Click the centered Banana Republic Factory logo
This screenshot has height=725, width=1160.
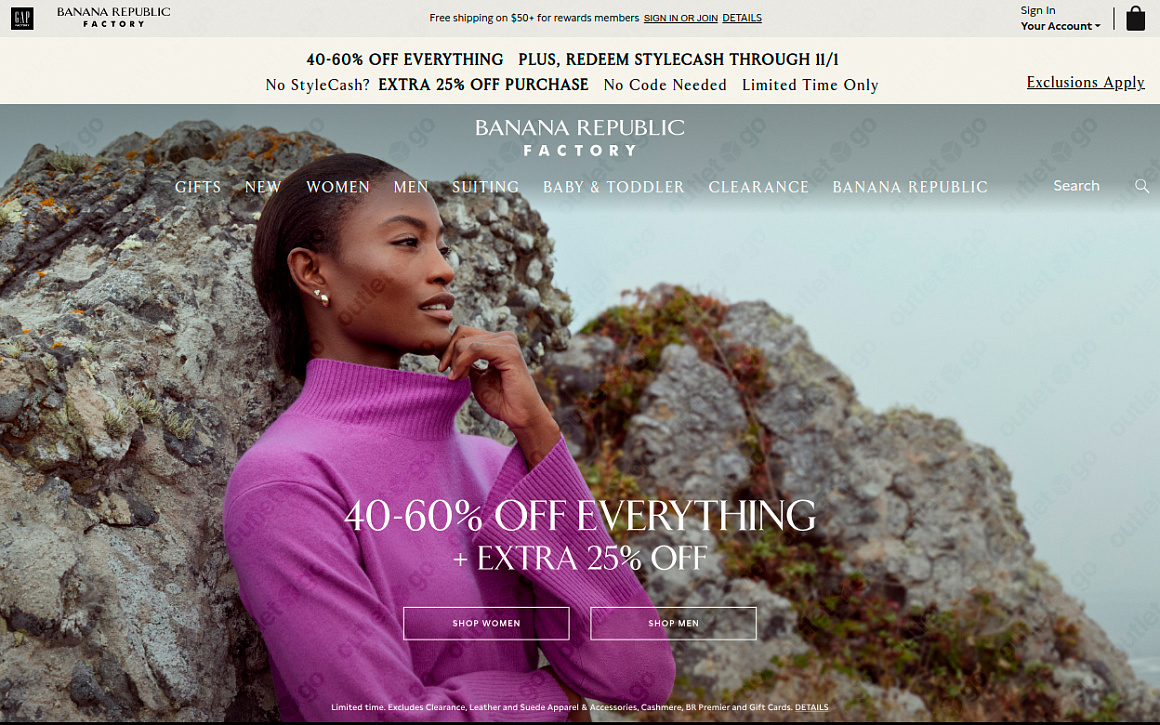(579, 138)
